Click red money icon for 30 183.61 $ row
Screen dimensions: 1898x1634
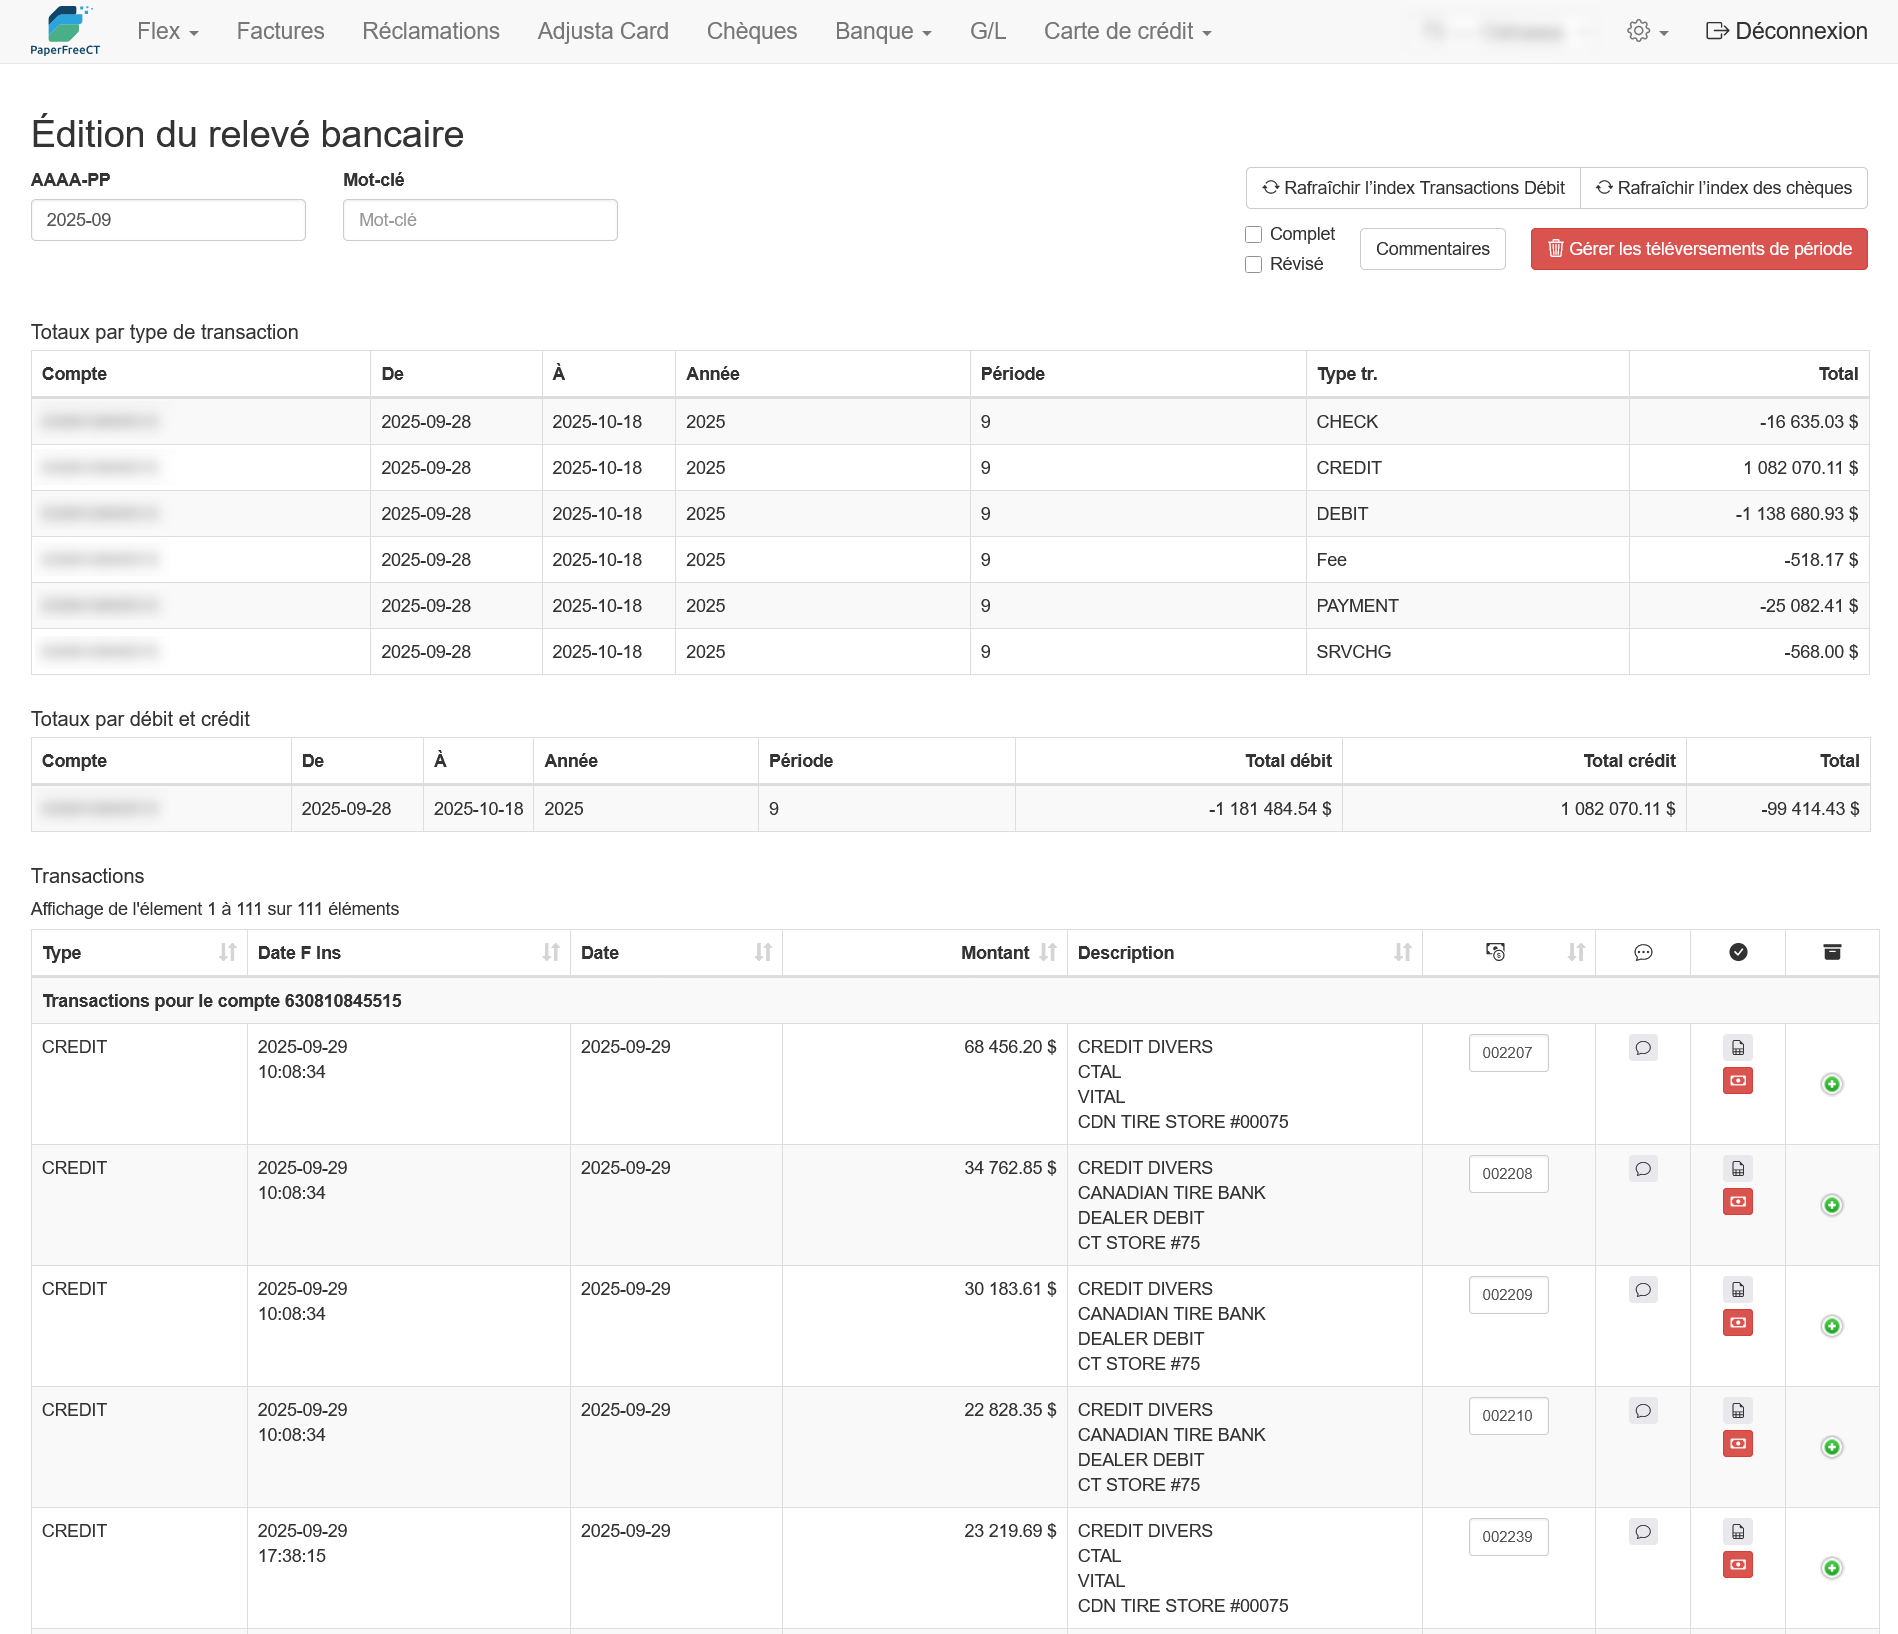[x=1737, y=1323]
